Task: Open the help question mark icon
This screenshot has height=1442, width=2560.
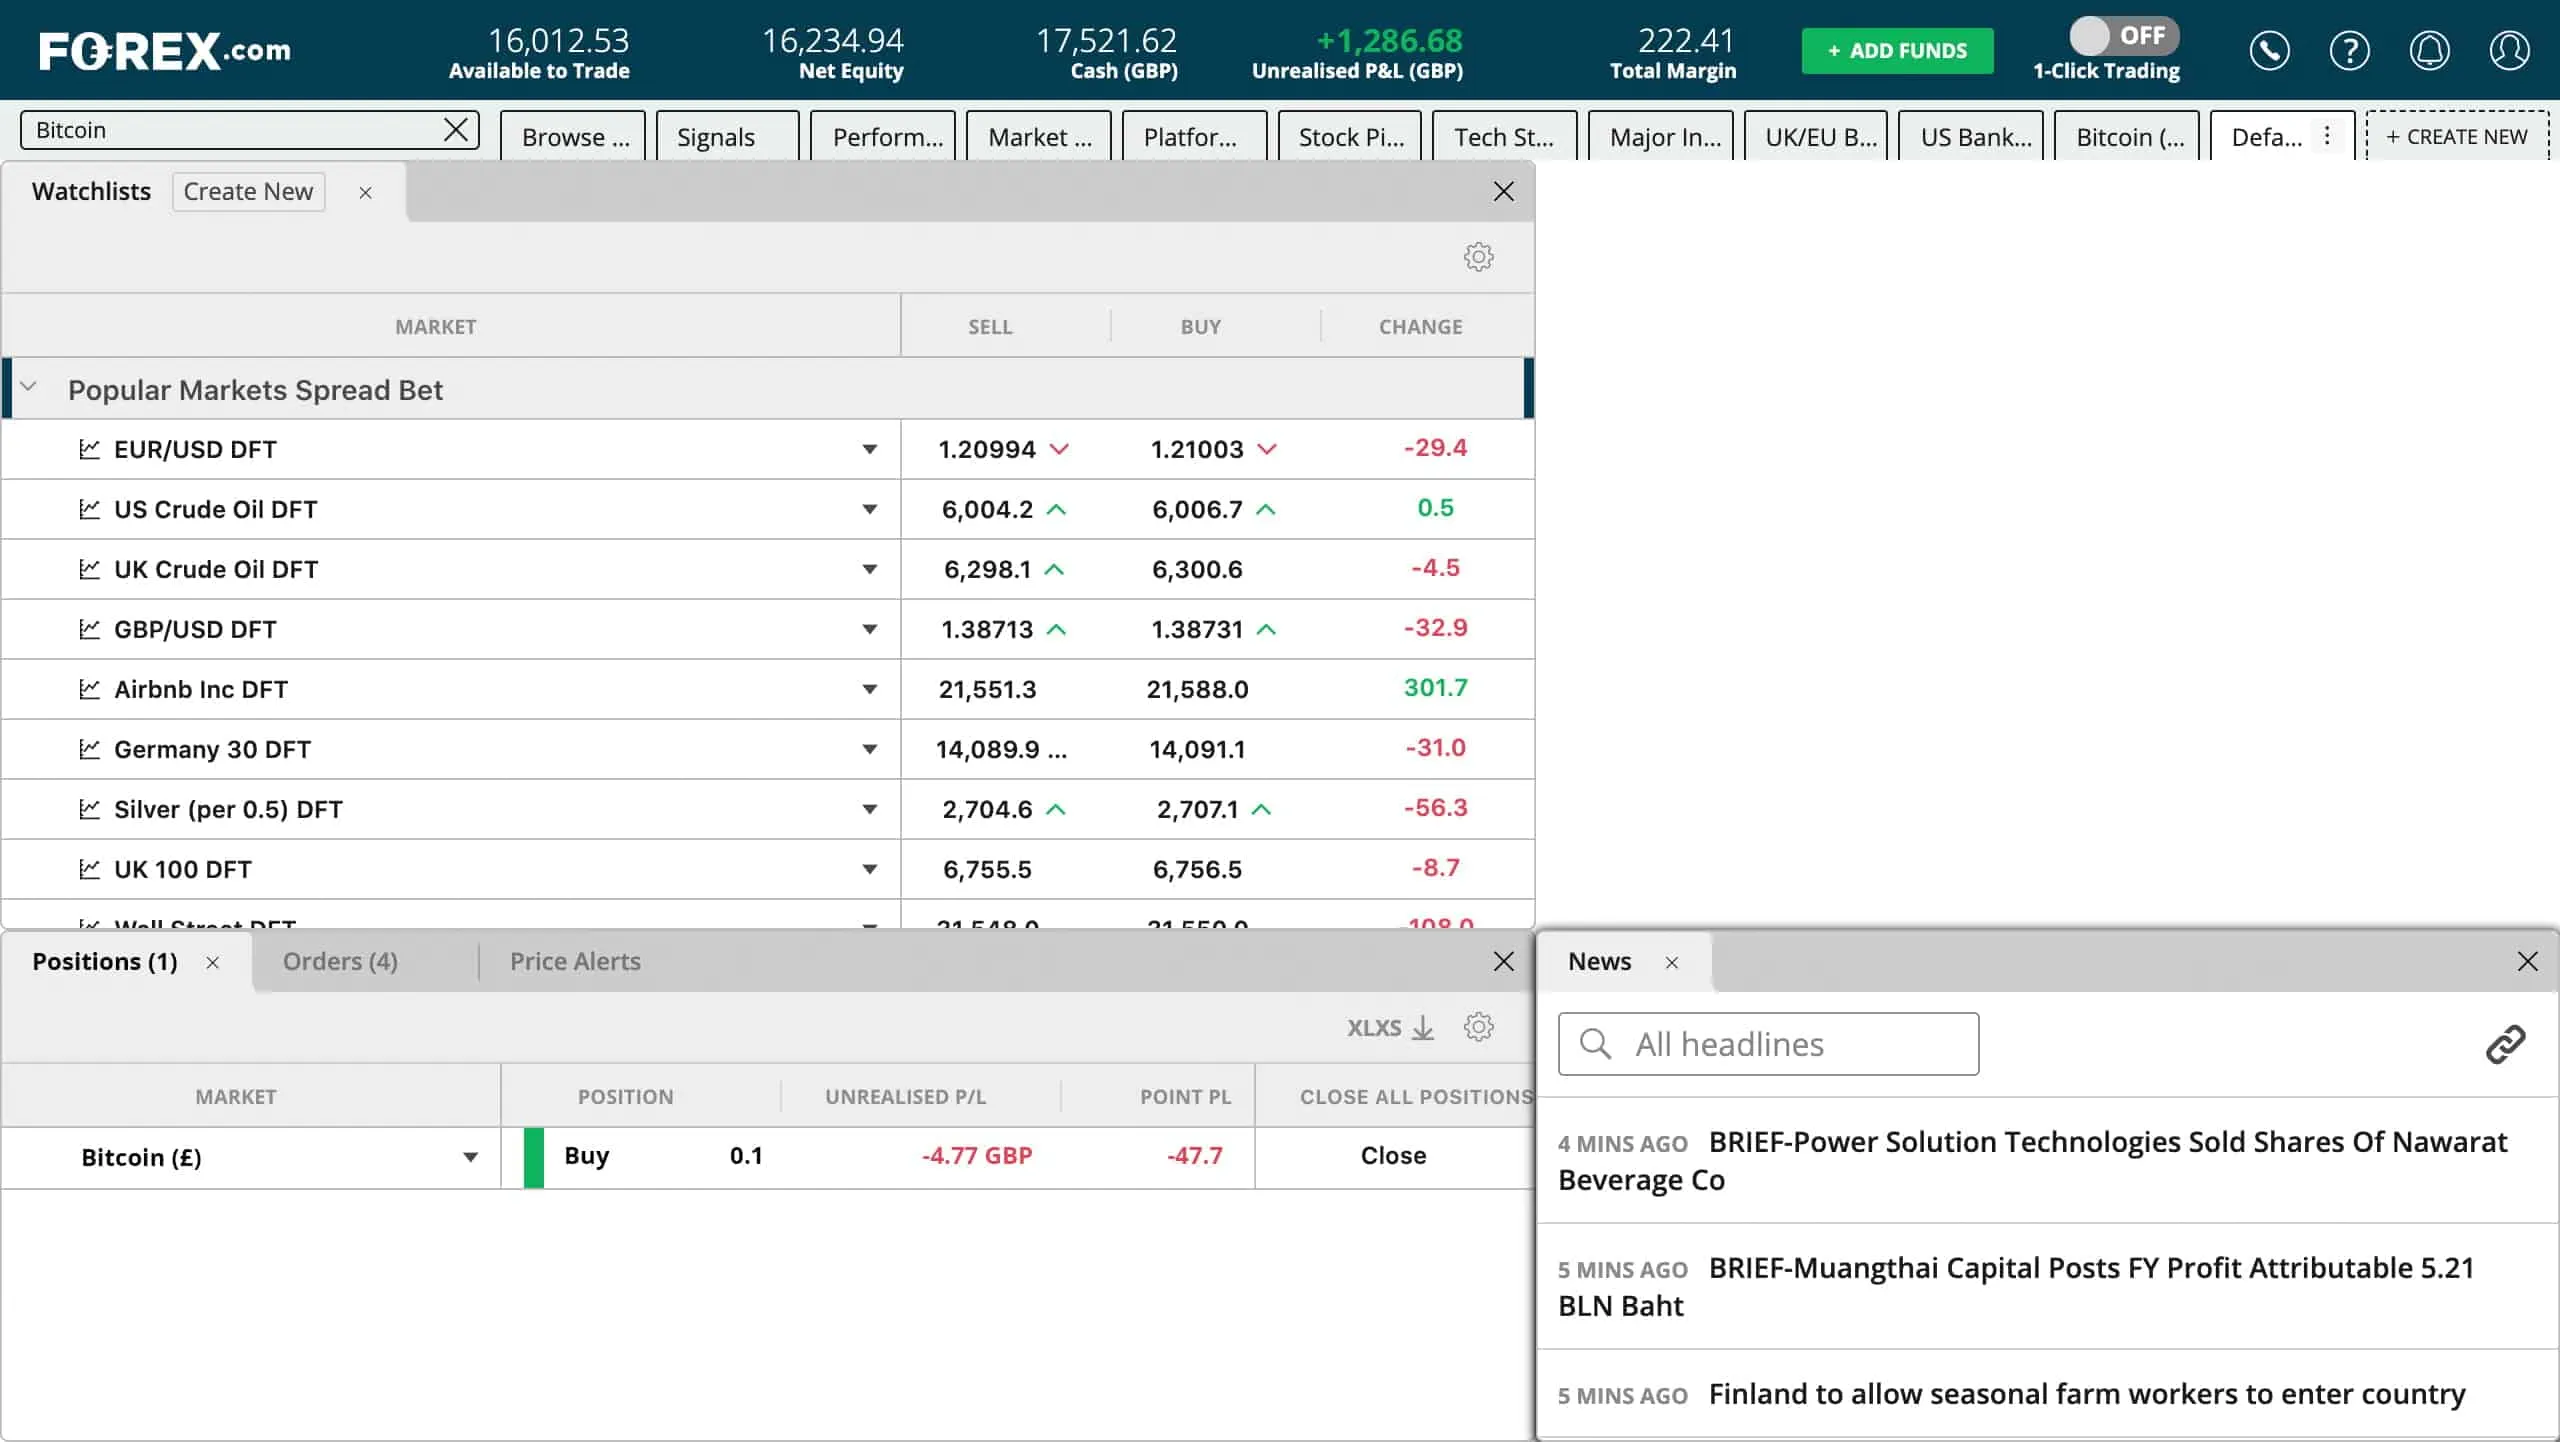Action: [2349, 50]
